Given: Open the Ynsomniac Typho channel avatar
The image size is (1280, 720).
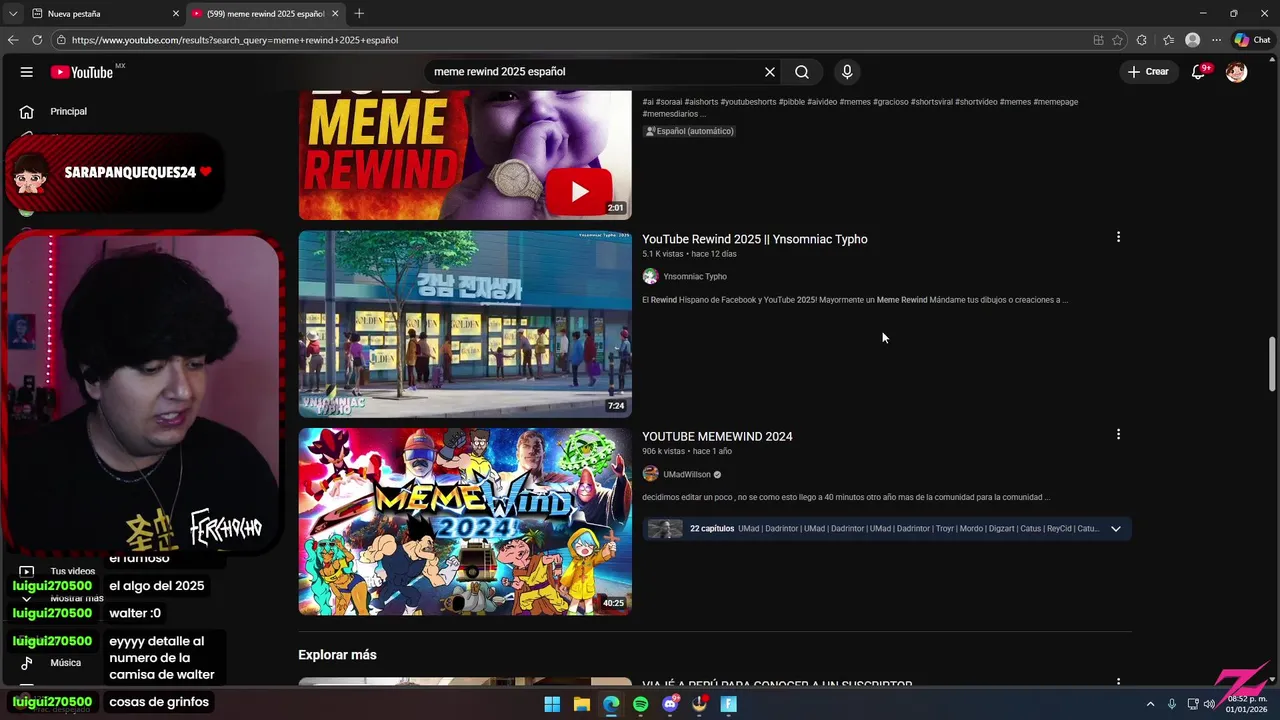Looking at the screenshot, I should [x=650, y=276].
